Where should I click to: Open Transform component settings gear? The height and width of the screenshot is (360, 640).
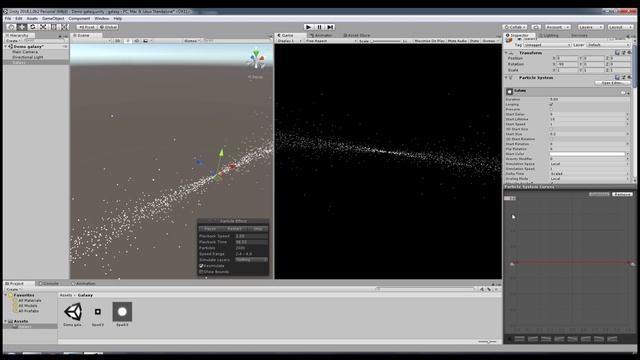click(x=629, y=53)
